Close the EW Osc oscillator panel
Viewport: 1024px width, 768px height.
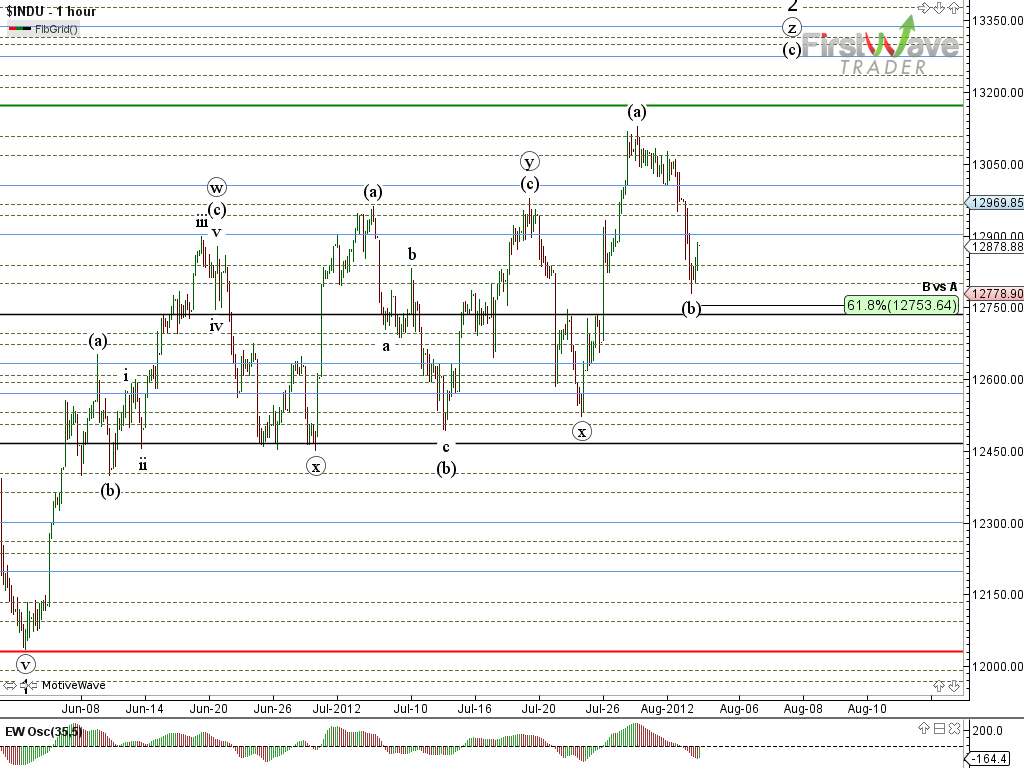point(955,730)
